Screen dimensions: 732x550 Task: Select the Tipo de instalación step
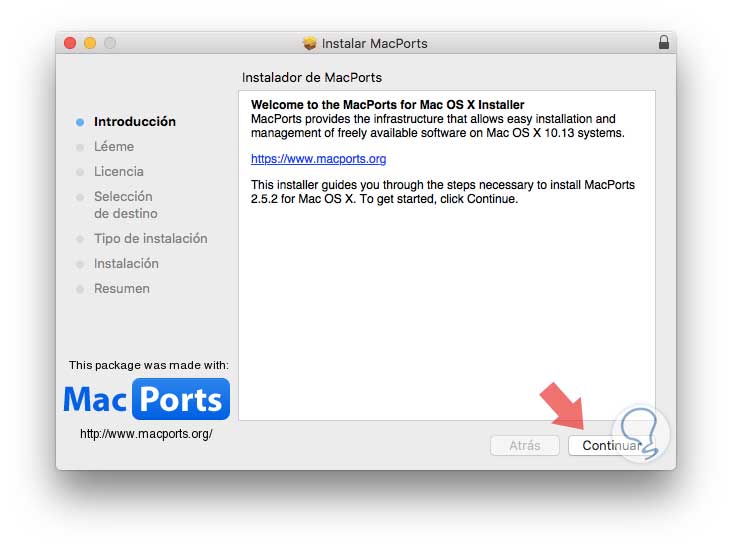click(x=150, y=239)
